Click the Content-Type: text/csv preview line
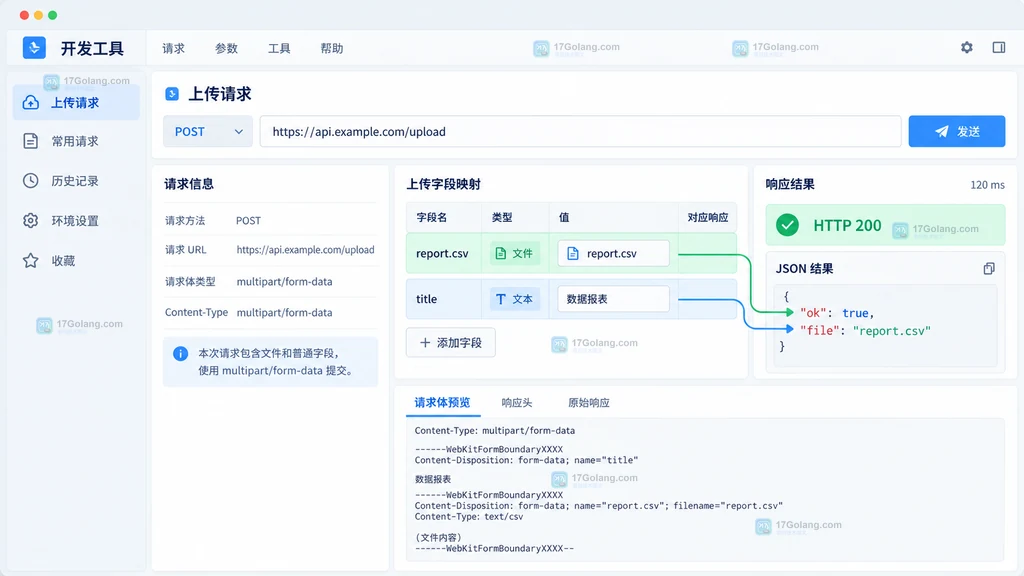 pos(469,517)
